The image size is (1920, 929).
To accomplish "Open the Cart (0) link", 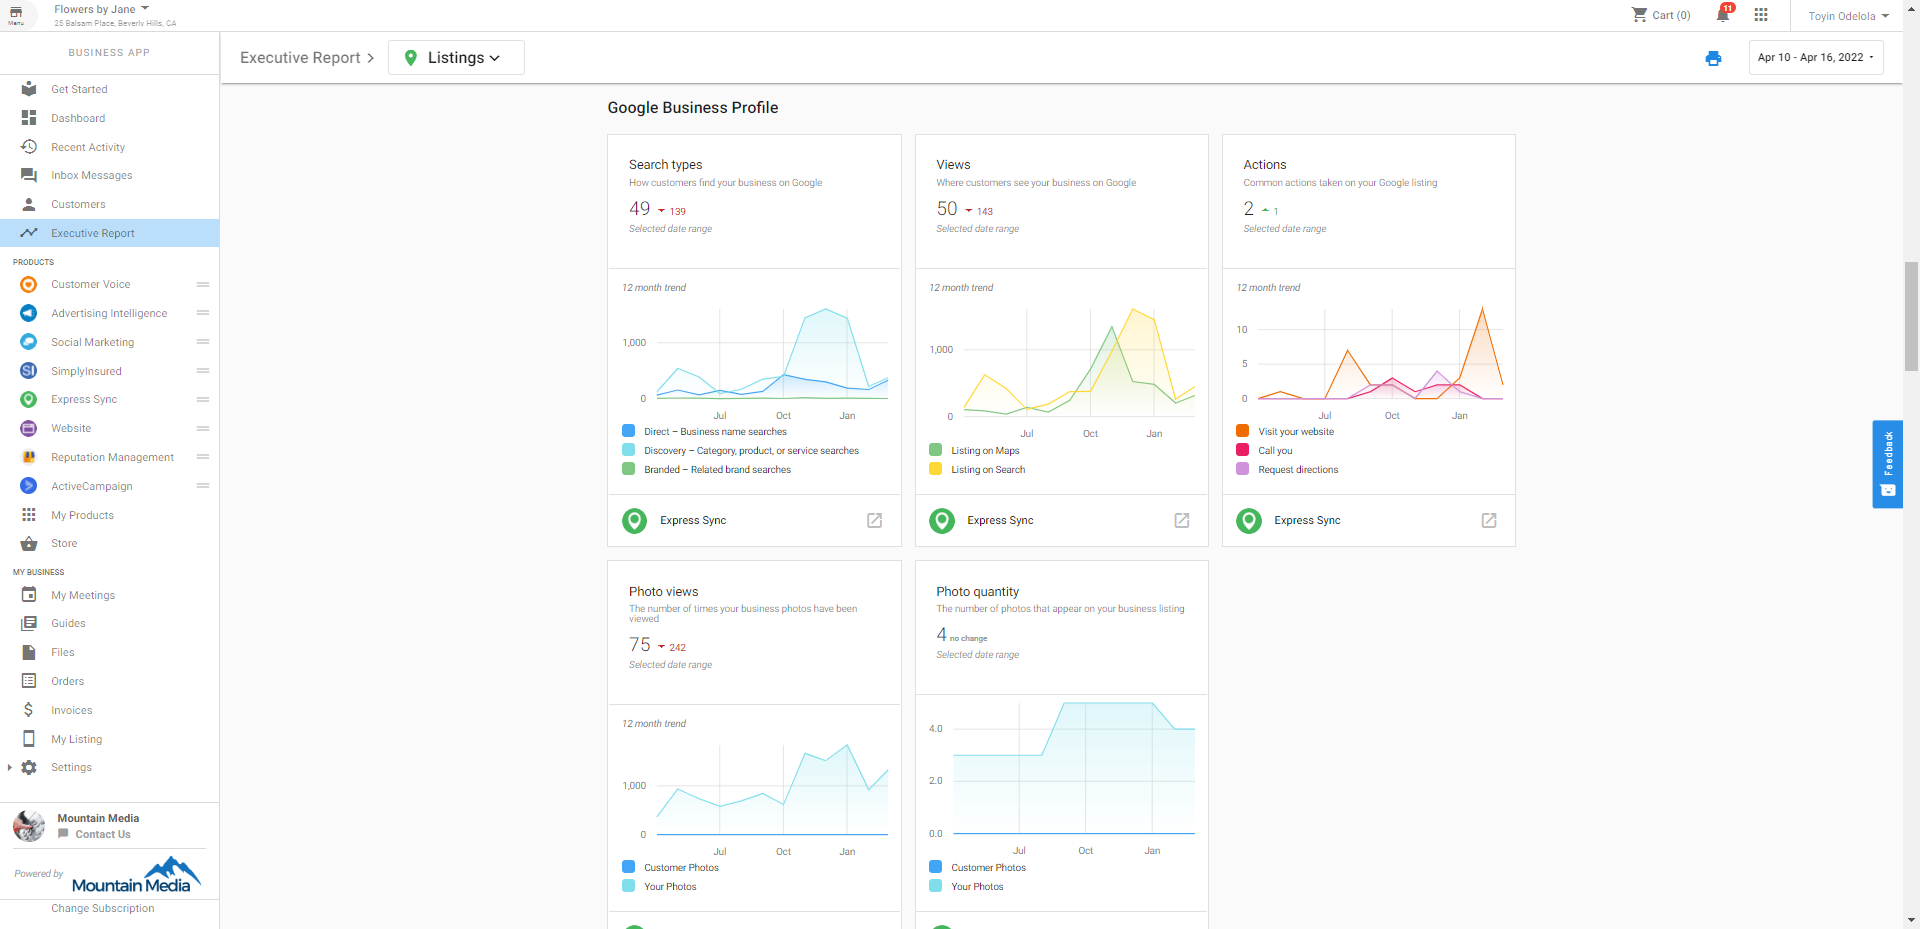I will point(1661,15).
